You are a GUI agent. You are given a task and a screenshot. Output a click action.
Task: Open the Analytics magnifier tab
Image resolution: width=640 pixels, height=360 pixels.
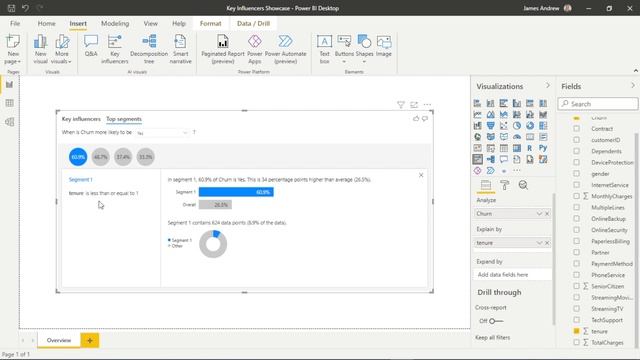[523, 185]
